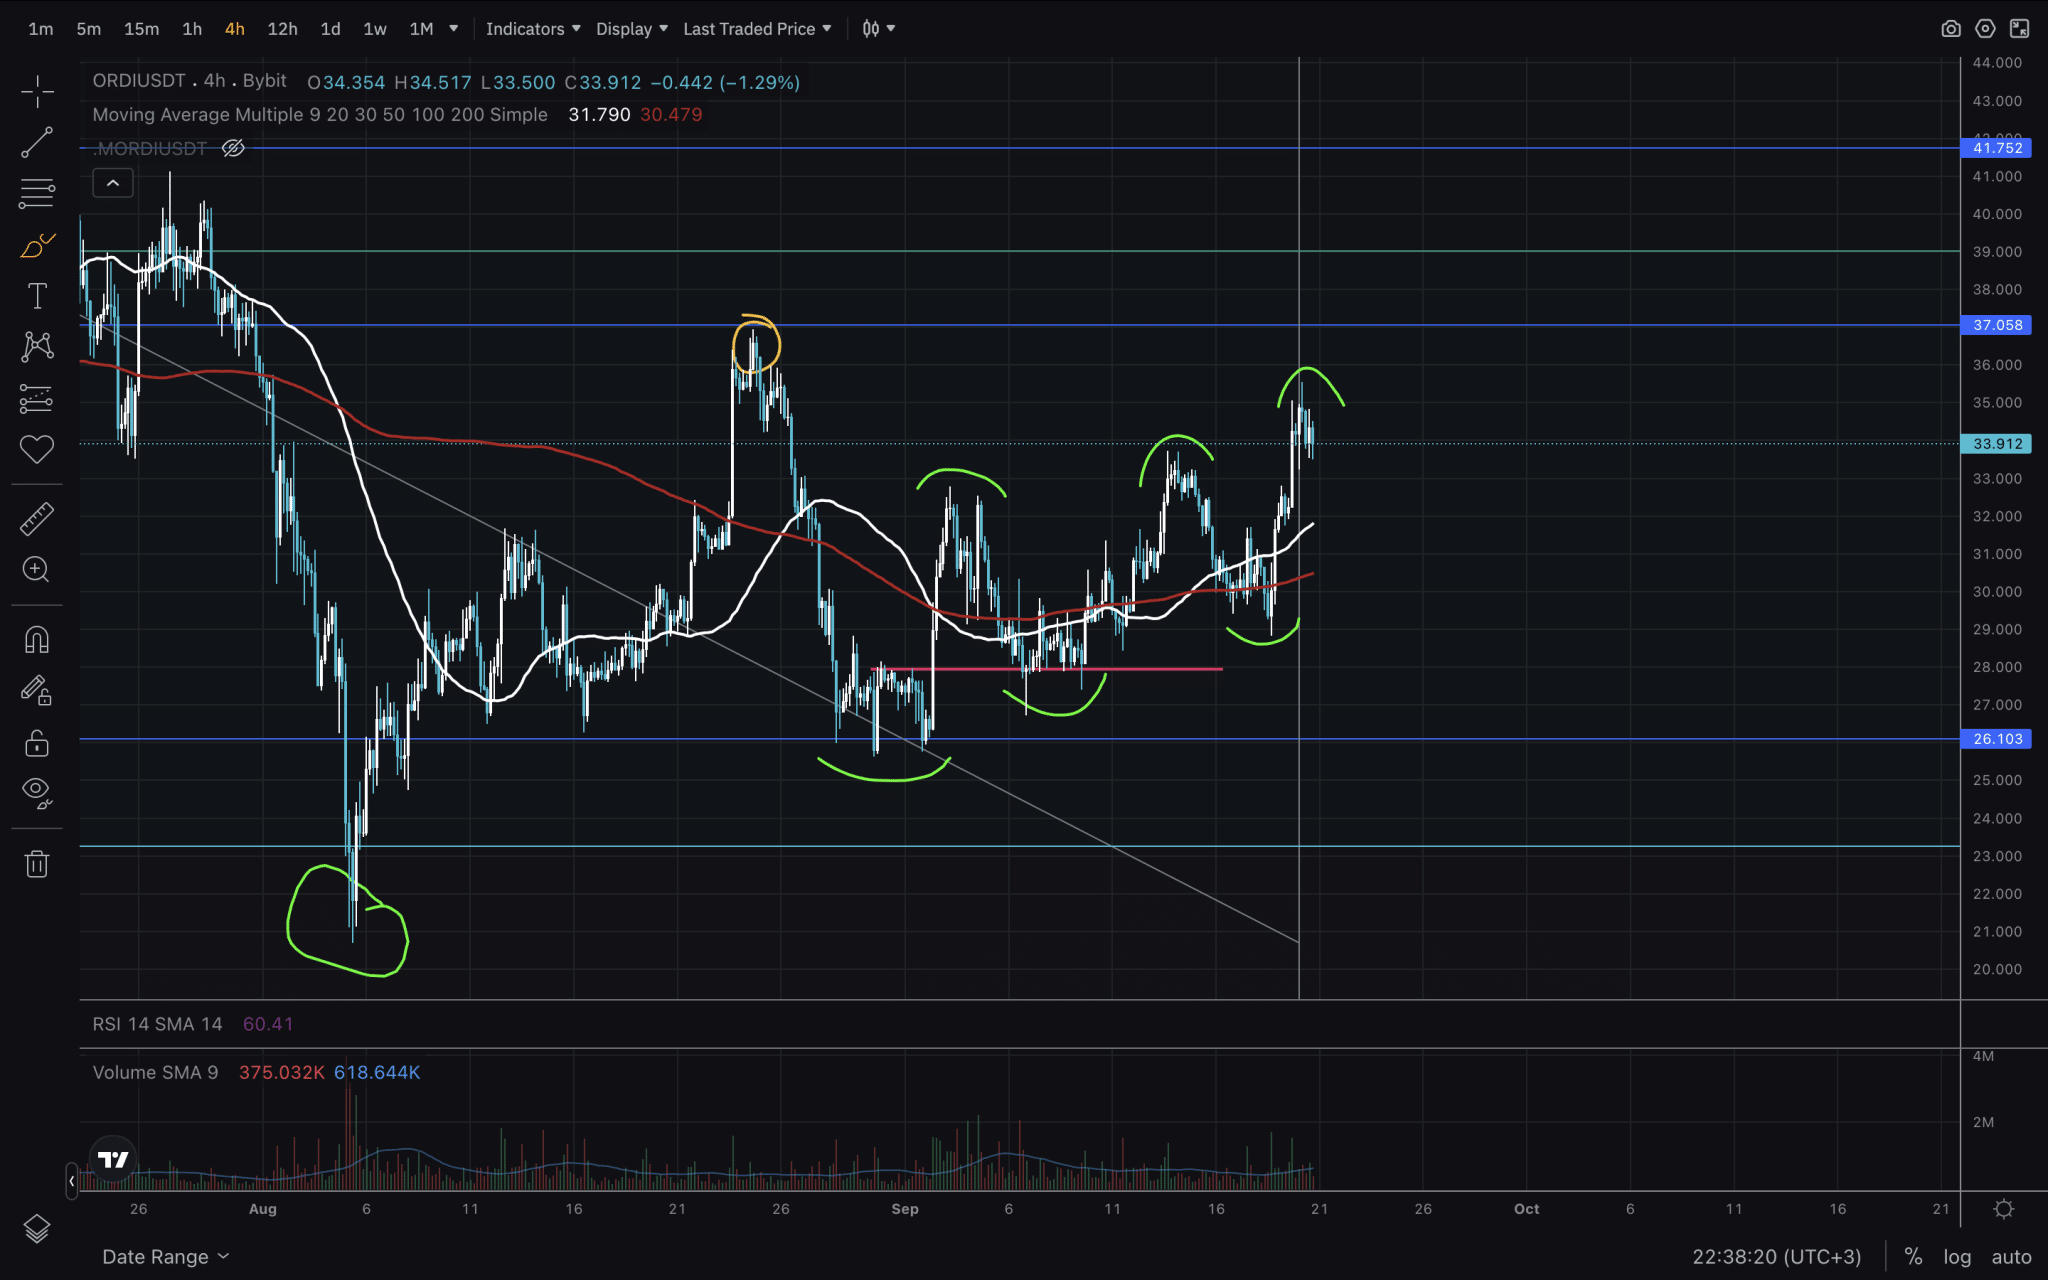
Task: Click the RSI 14 SMA 14 label
Action: 157,1024
